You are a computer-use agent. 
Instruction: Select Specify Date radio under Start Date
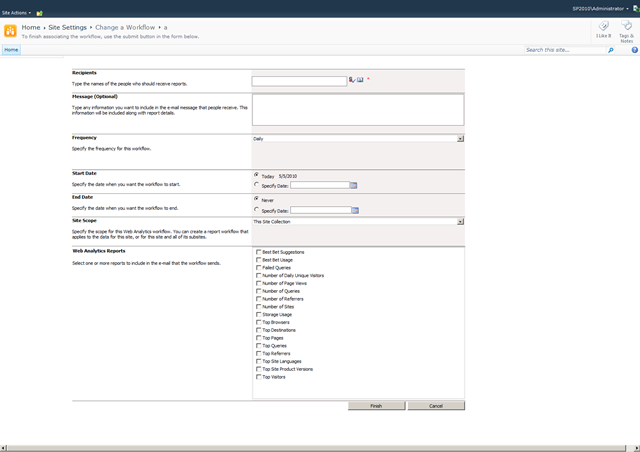(x=256, y=185)
